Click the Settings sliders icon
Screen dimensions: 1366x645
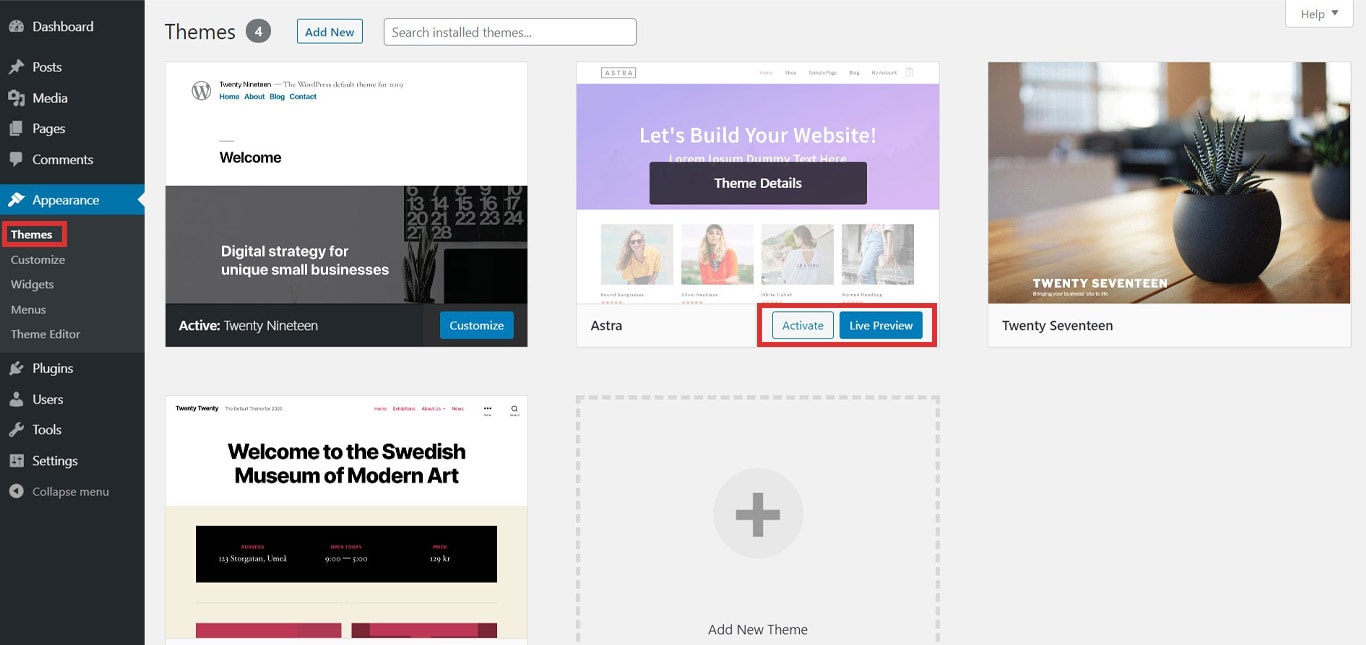[x=16, y=461]
